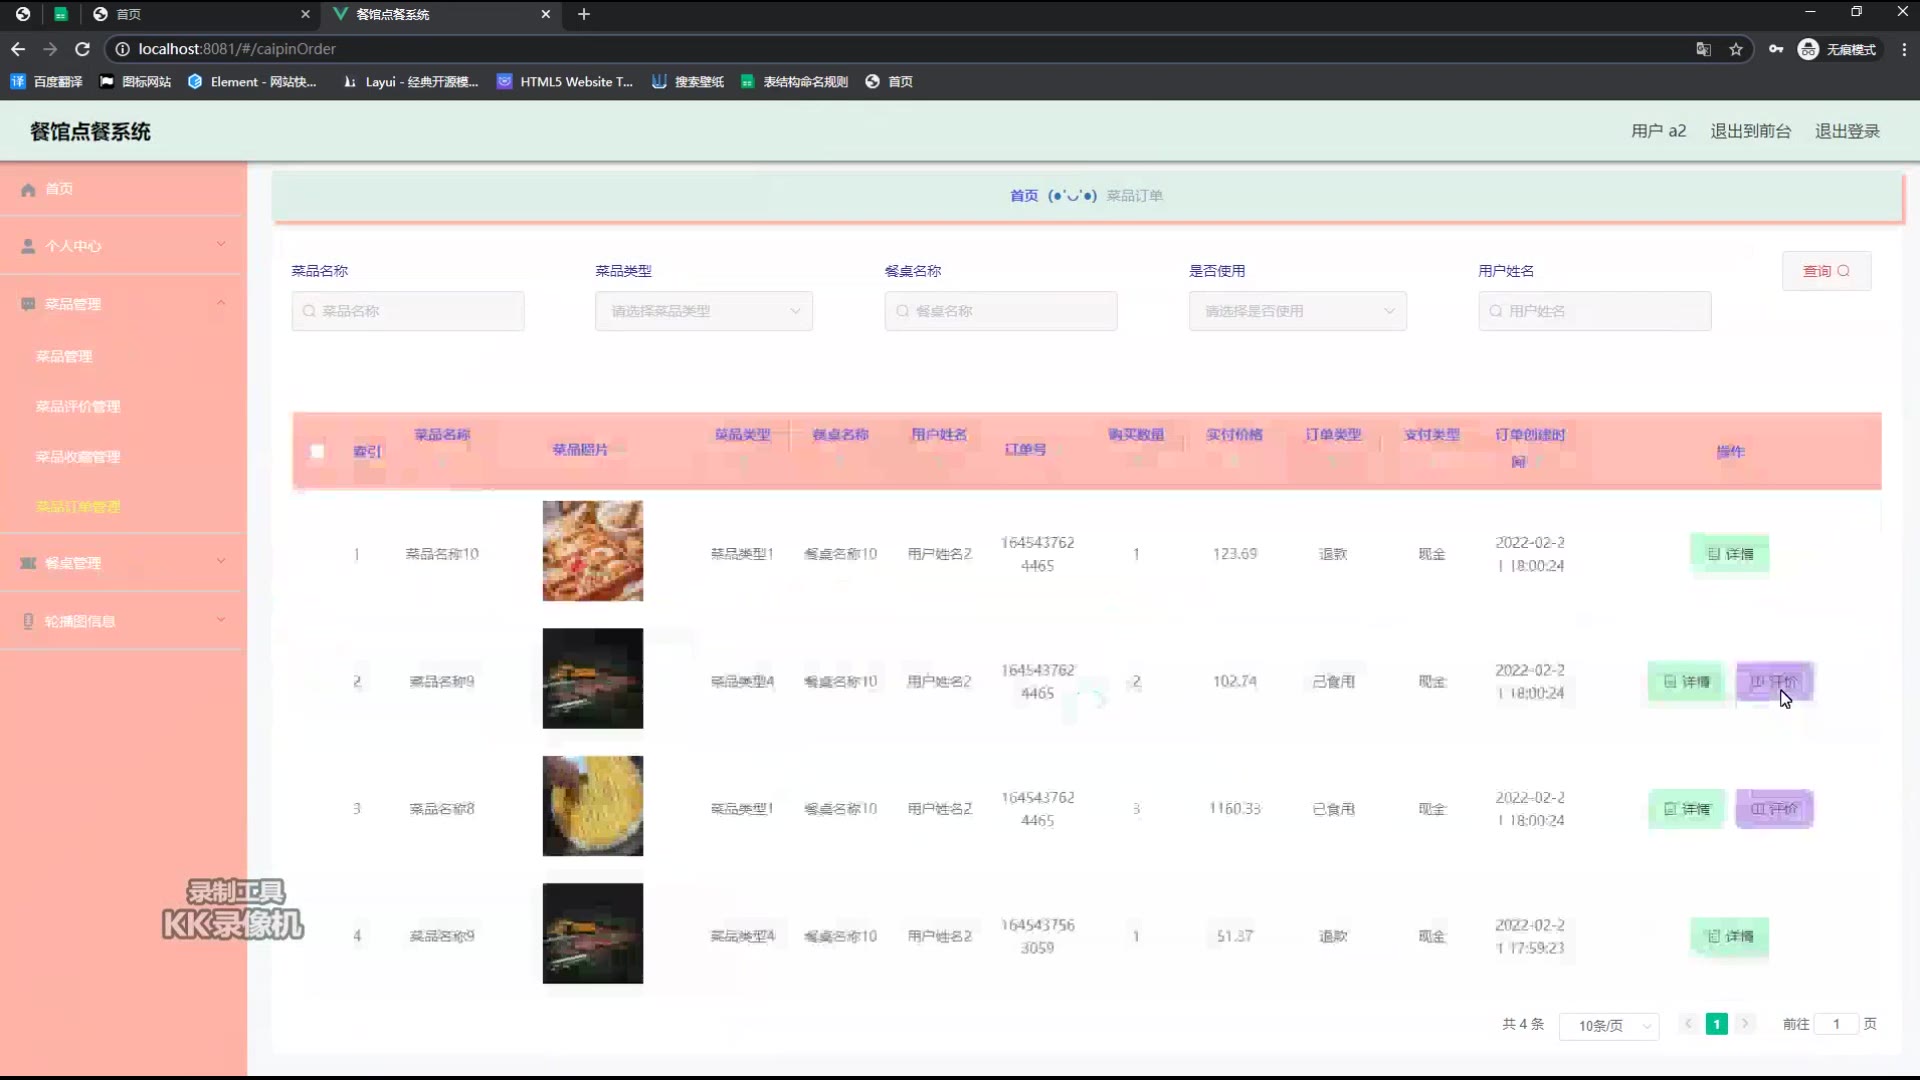Open the 10条/页 page size selector

pyautogui.click(x=1608, y=1025)
